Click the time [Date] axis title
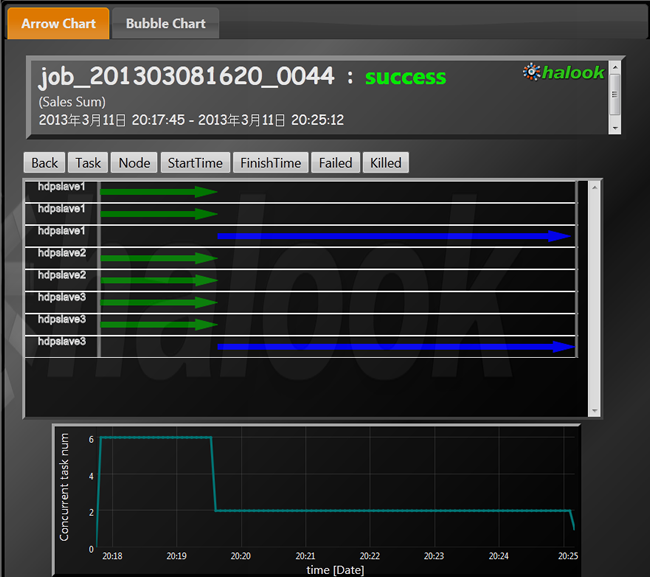 335,570
